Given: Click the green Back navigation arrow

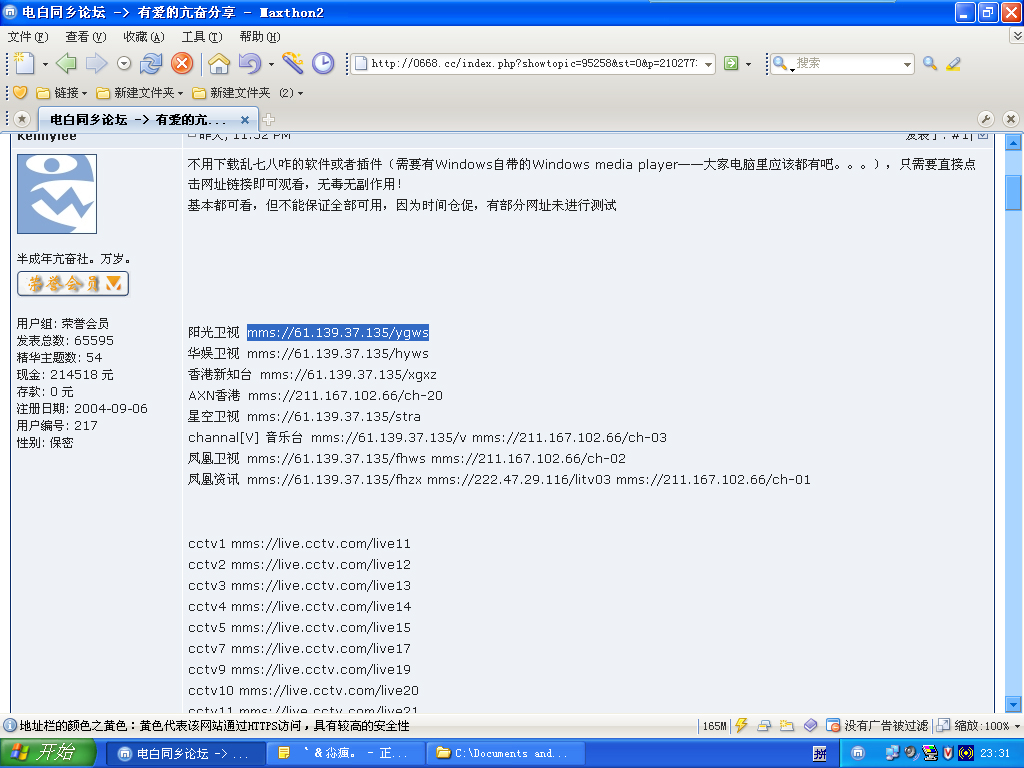Looking at the screenshot, I should [x=66, y=64].
